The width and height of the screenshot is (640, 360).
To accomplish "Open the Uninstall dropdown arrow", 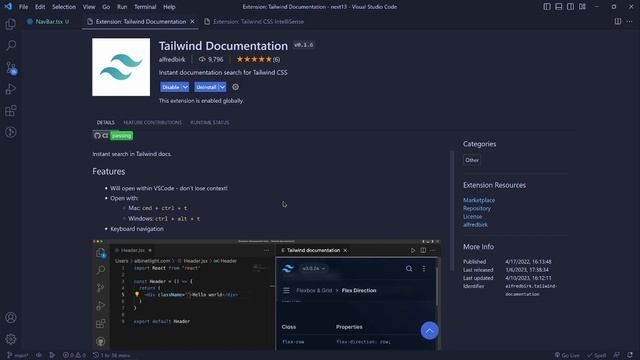I will pos(222,87).
